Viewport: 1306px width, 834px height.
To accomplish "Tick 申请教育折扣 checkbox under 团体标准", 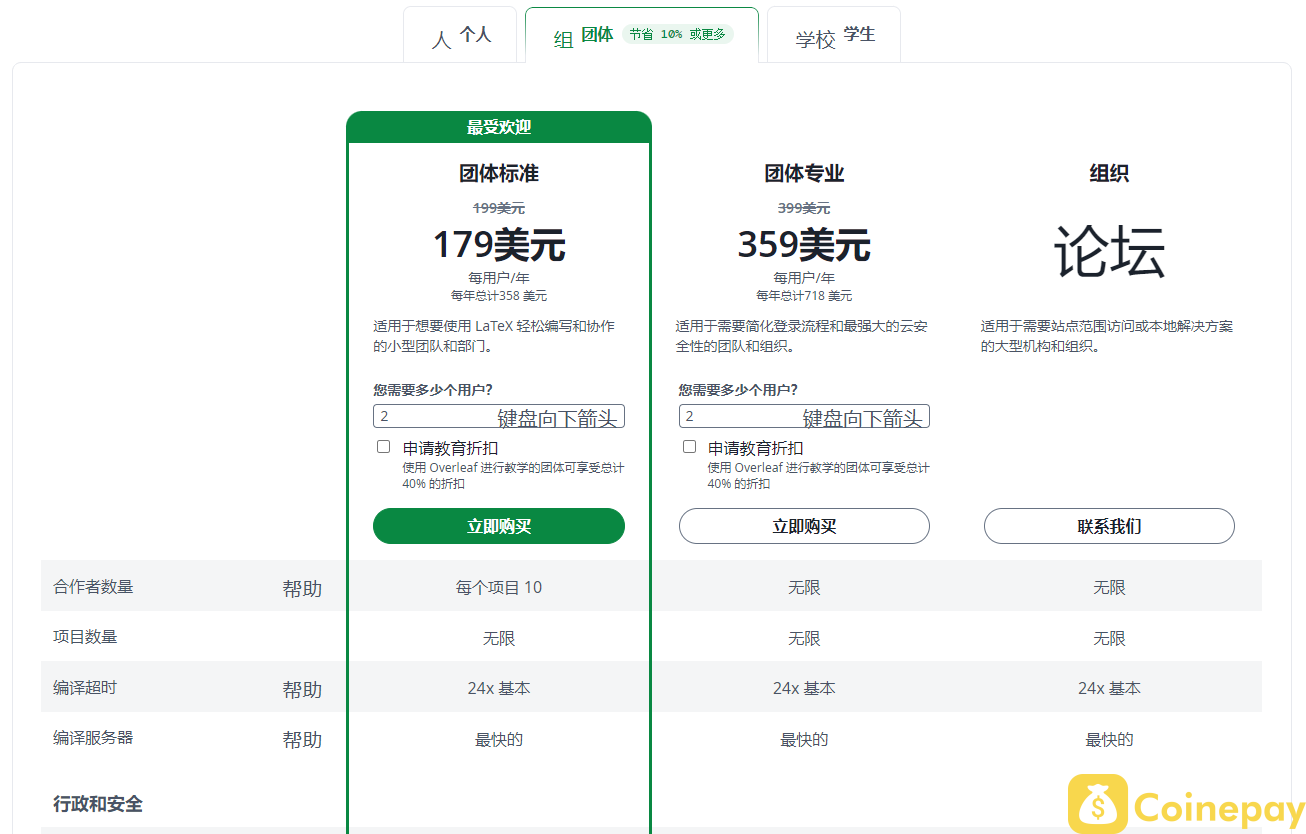I will pos(383,447).
